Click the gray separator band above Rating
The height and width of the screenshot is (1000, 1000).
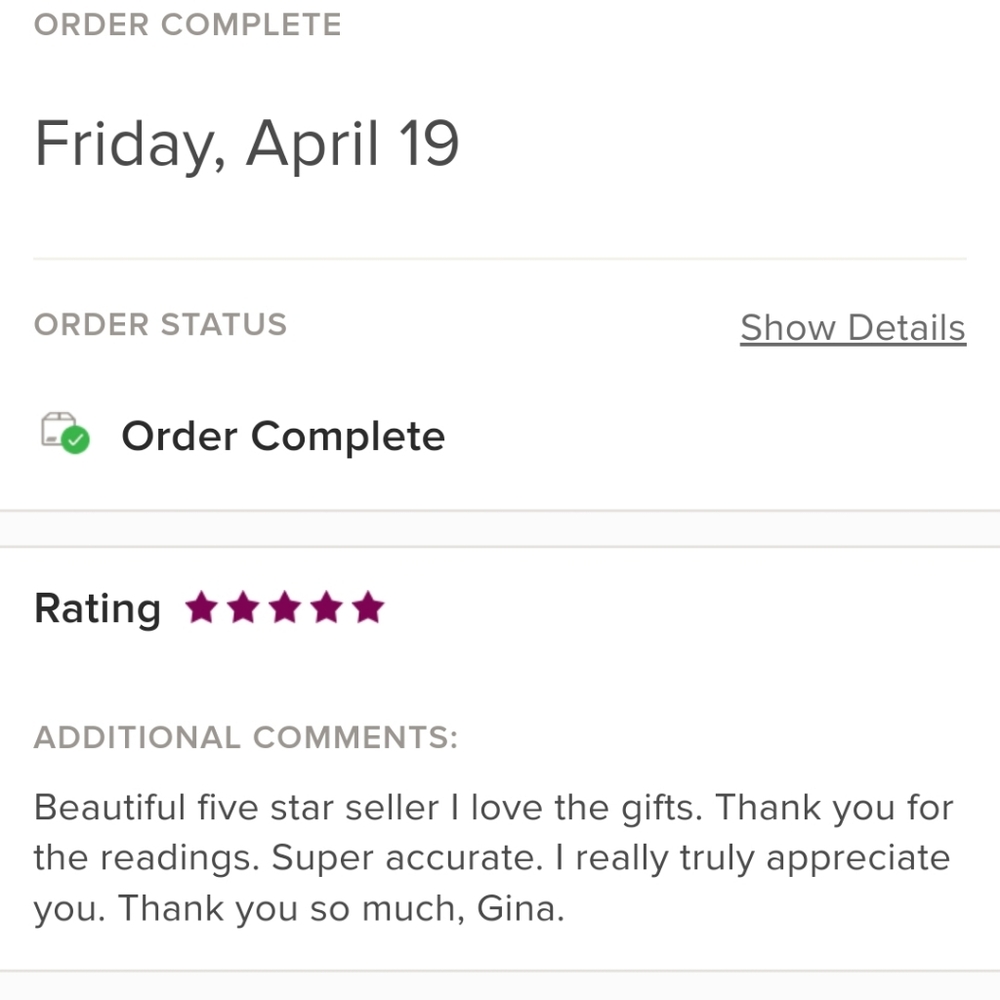point(500,529)
